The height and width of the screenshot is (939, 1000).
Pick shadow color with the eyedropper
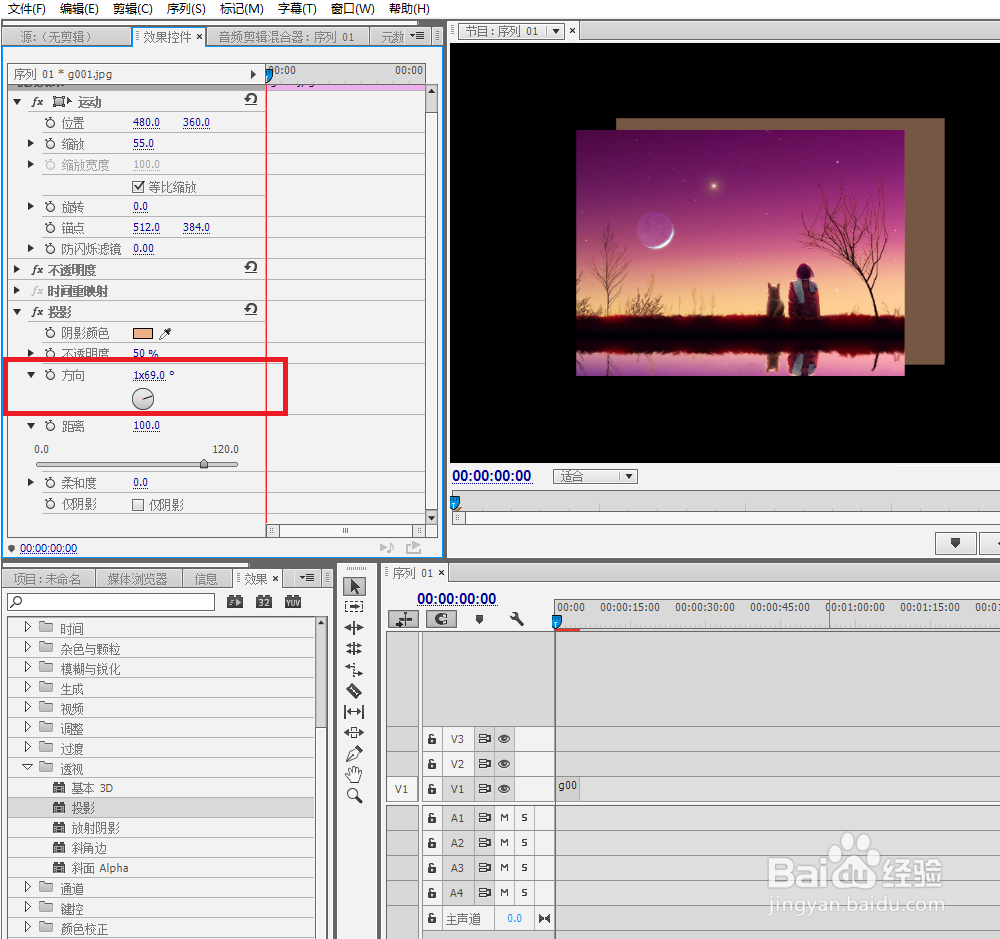click(165, 333)
